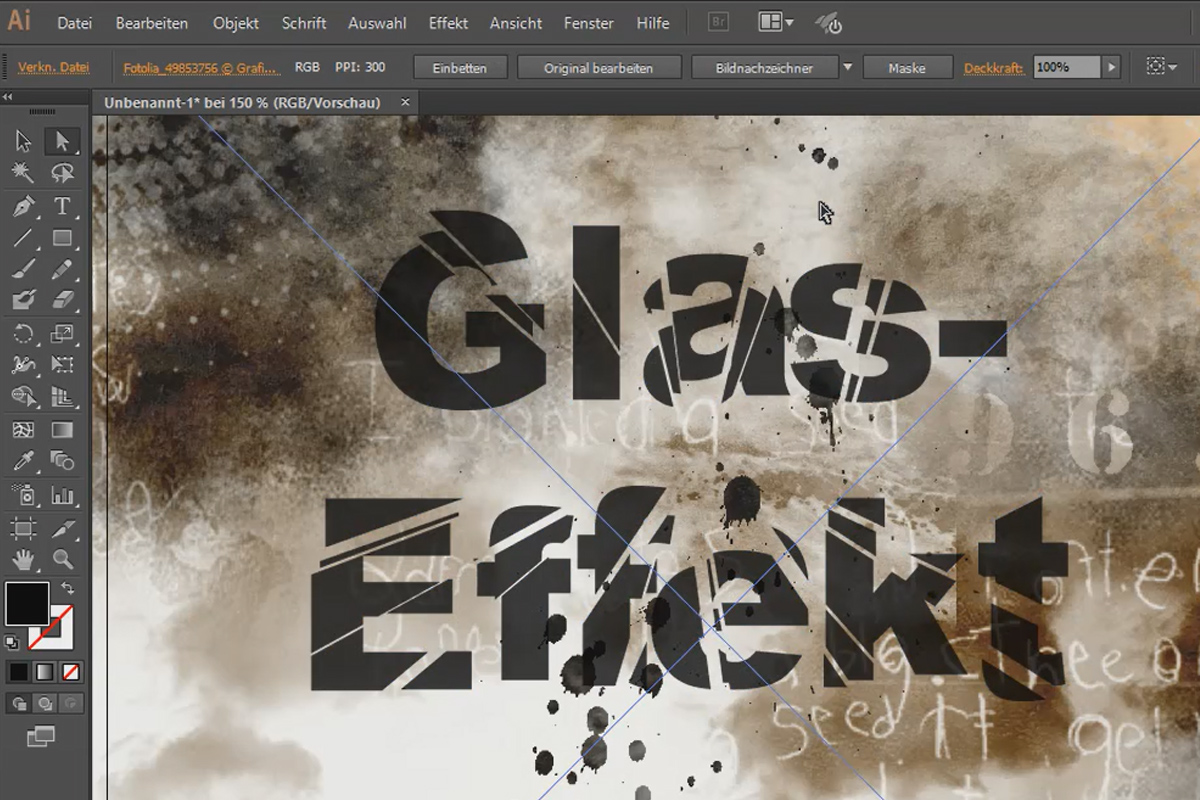Screen dimensions: 1200x800
Task: Activate the Type tool
Action: point(62,206)
